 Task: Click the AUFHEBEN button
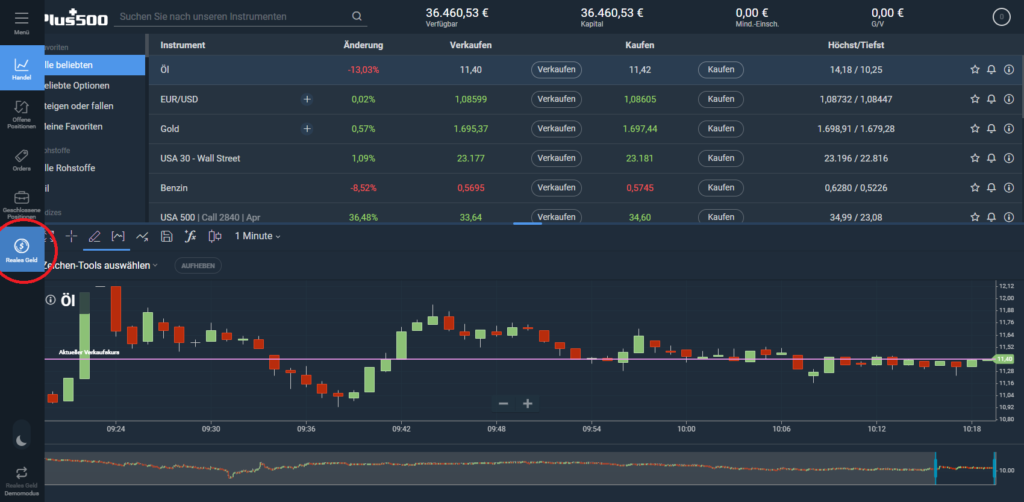click(x=198, y=266)
